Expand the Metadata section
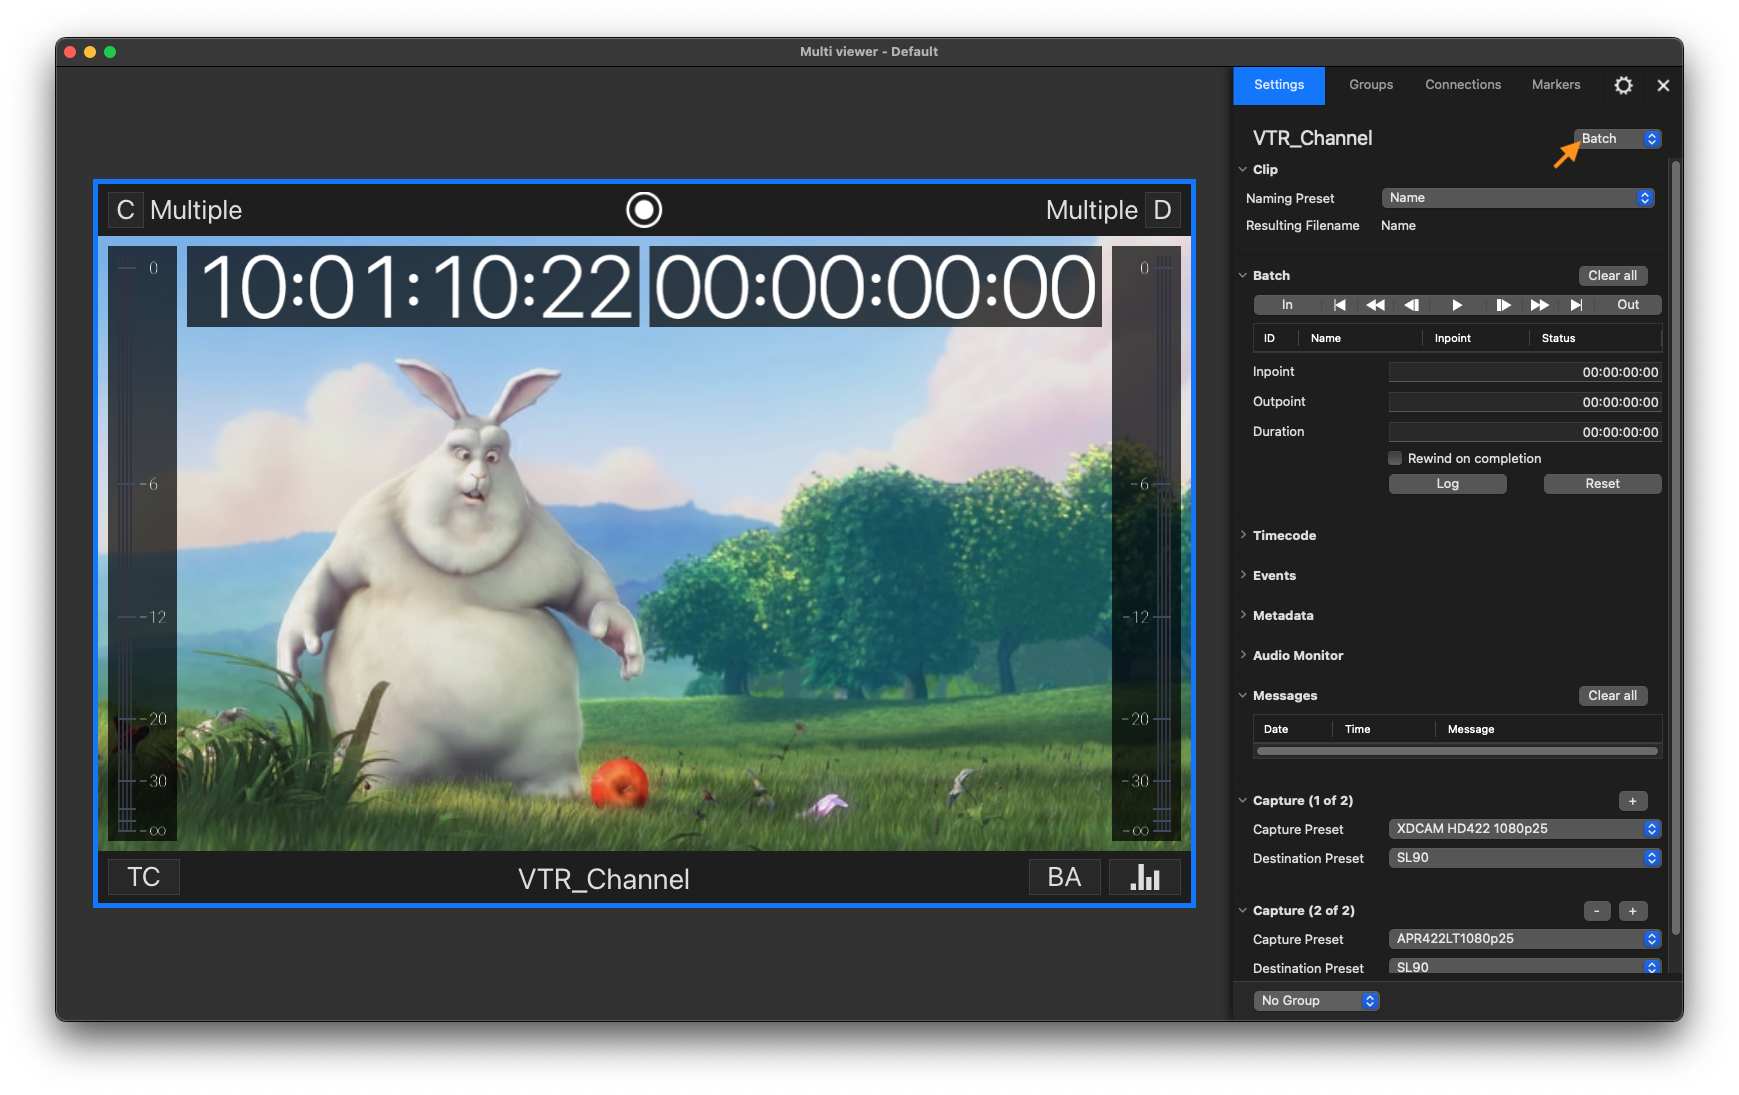The height and width of the screenshot is (1095, 1739). click(x=1243, y=616)
